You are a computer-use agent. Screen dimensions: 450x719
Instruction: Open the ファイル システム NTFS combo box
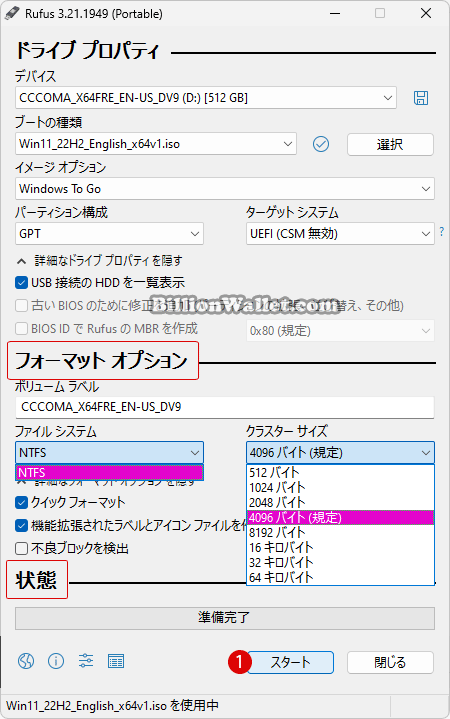point(109,453)
